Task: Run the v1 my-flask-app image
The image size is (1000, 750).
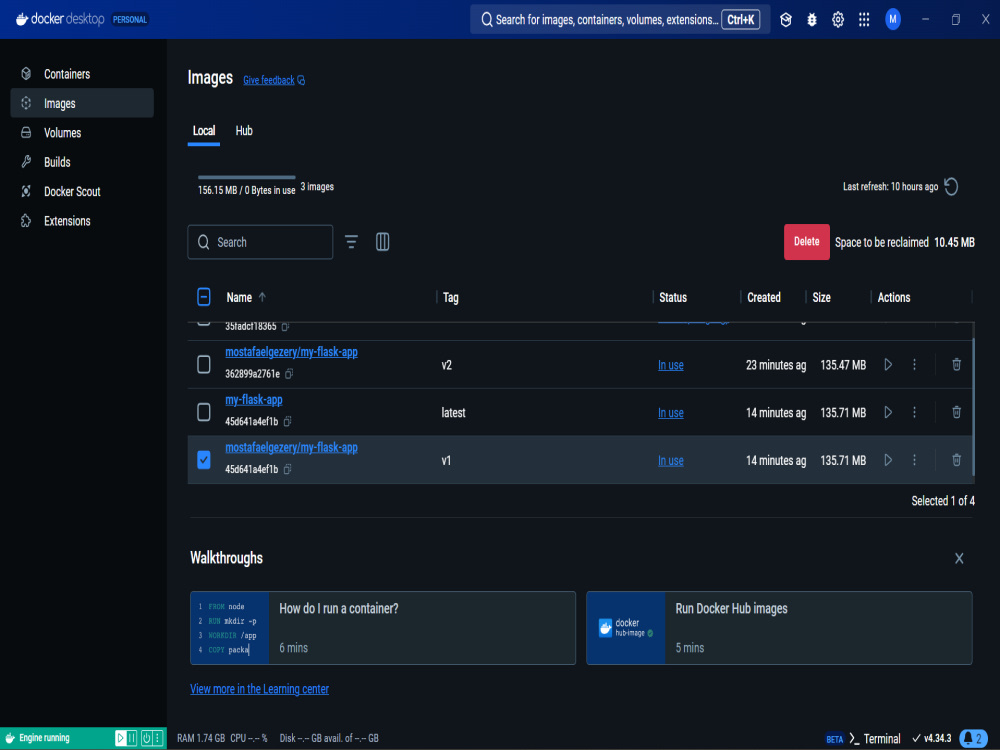Action: 888,460
